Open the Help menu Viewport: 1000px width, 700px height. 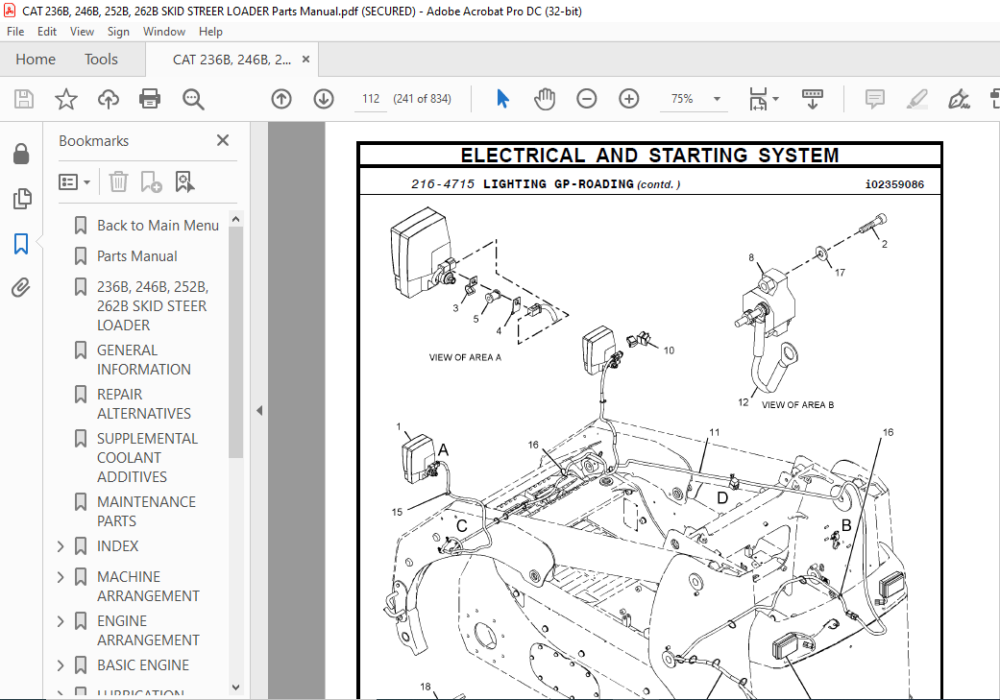(x=210, y=31)
